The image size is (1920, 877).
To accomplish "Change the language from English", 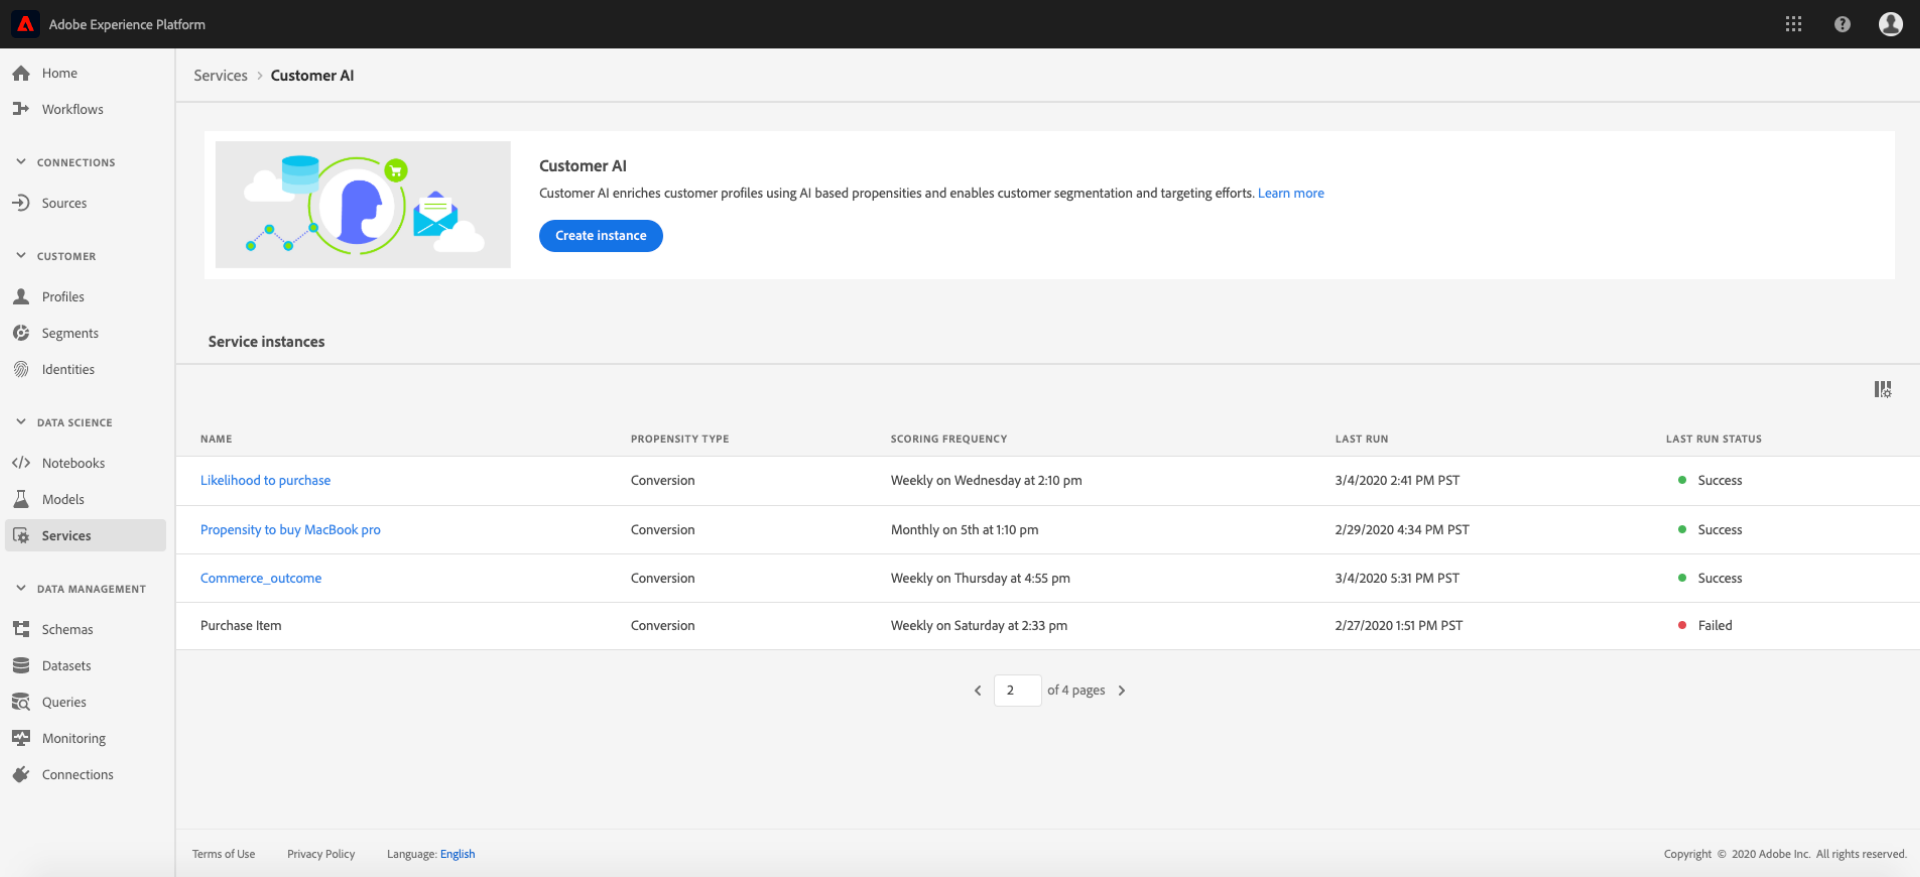I will (x=458, y=854).
